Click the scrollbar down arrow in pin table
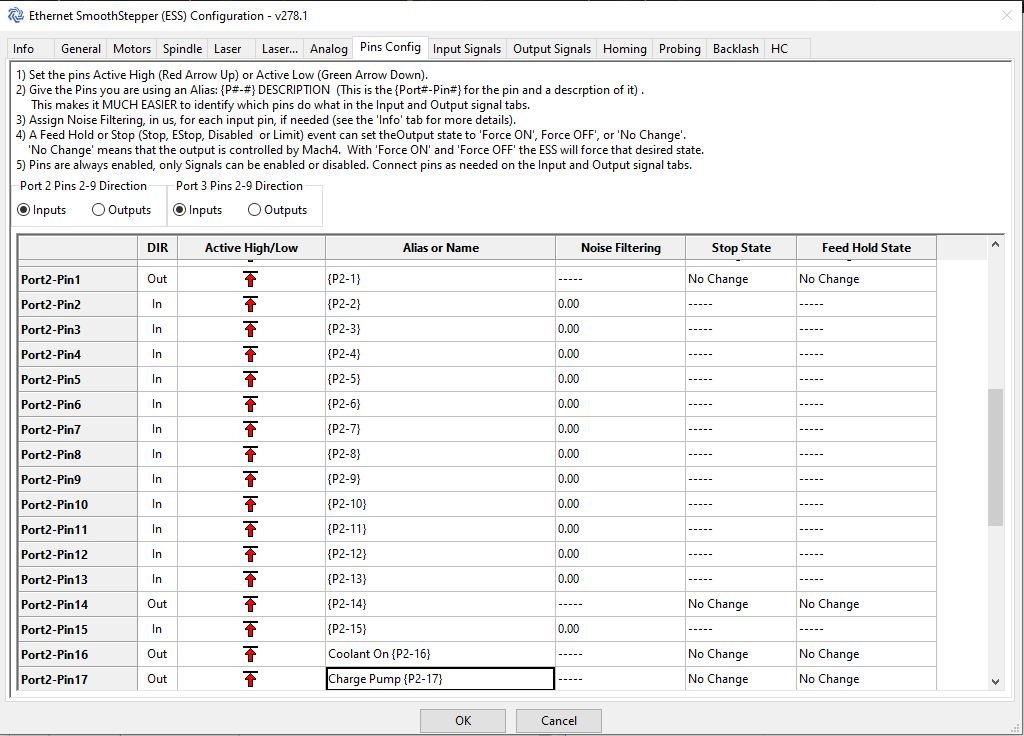Image resolution: width=1024 pixels, height=736 pixels. point(995,682)
